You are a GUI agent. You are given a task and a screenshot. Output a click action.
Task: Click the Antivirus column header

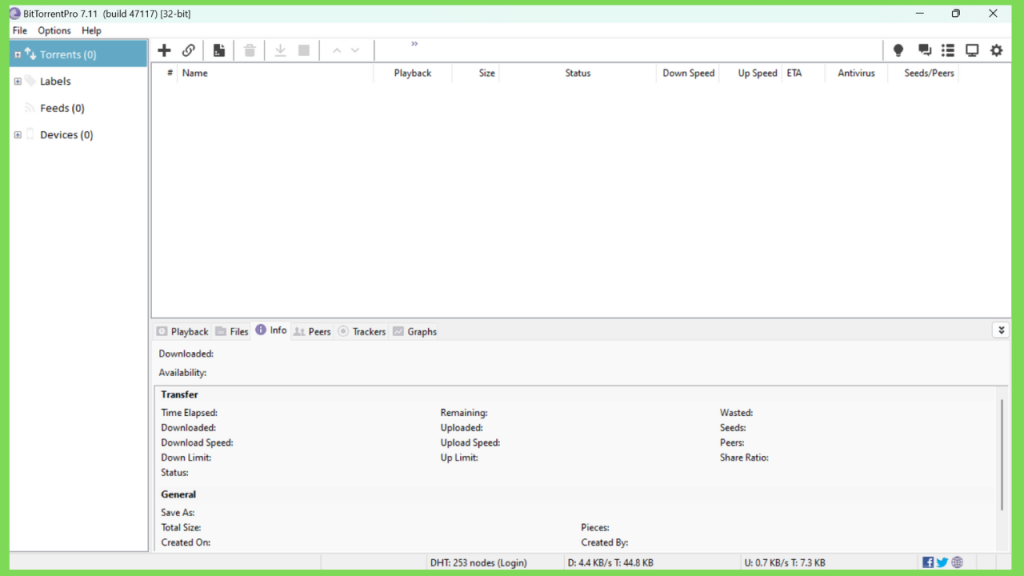click(x=856, y=73)
